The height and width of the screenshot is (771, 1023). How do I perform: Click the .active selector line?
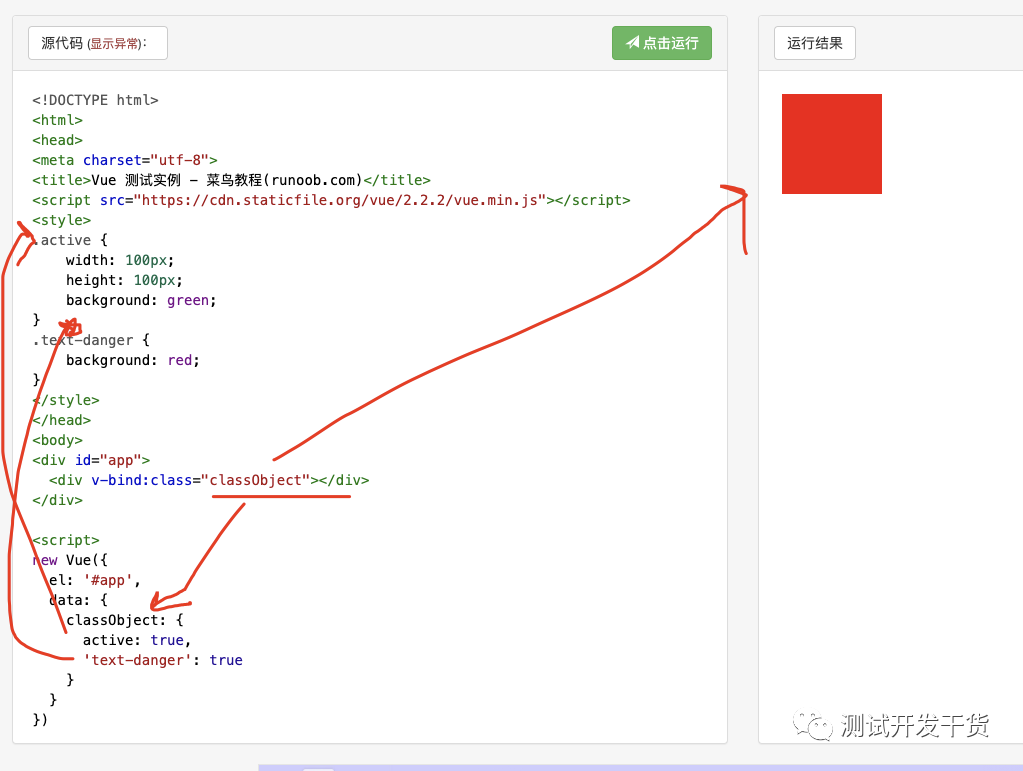tap(70, 240)
